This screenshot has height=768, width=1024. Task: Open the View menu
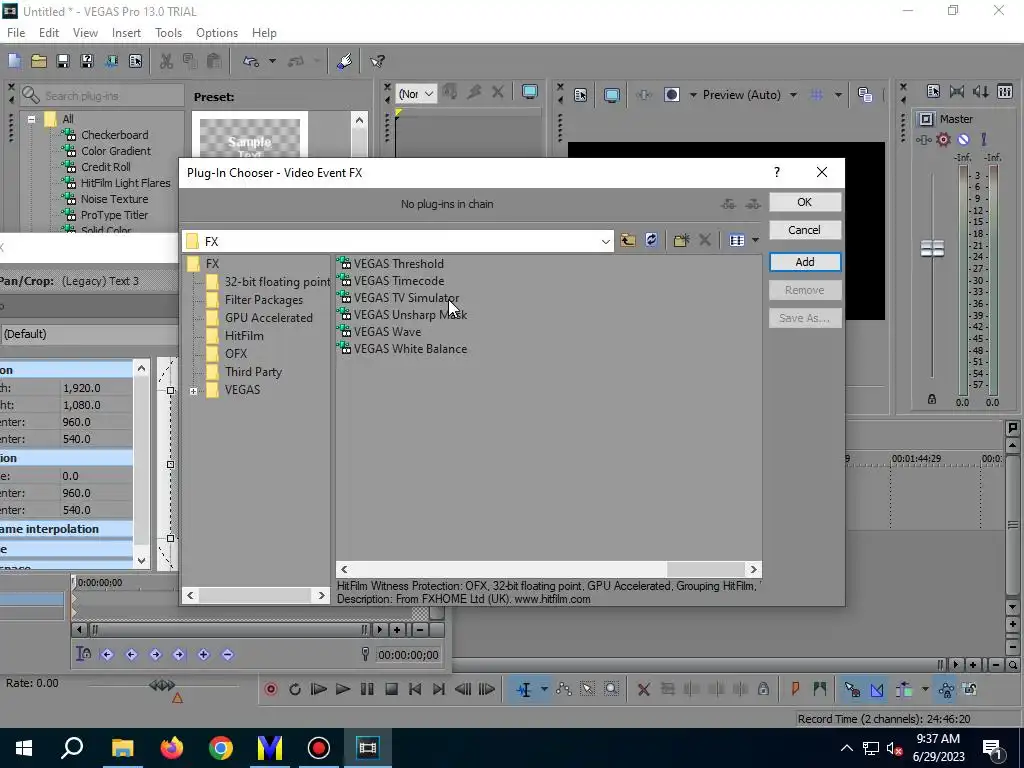point(85,33)
